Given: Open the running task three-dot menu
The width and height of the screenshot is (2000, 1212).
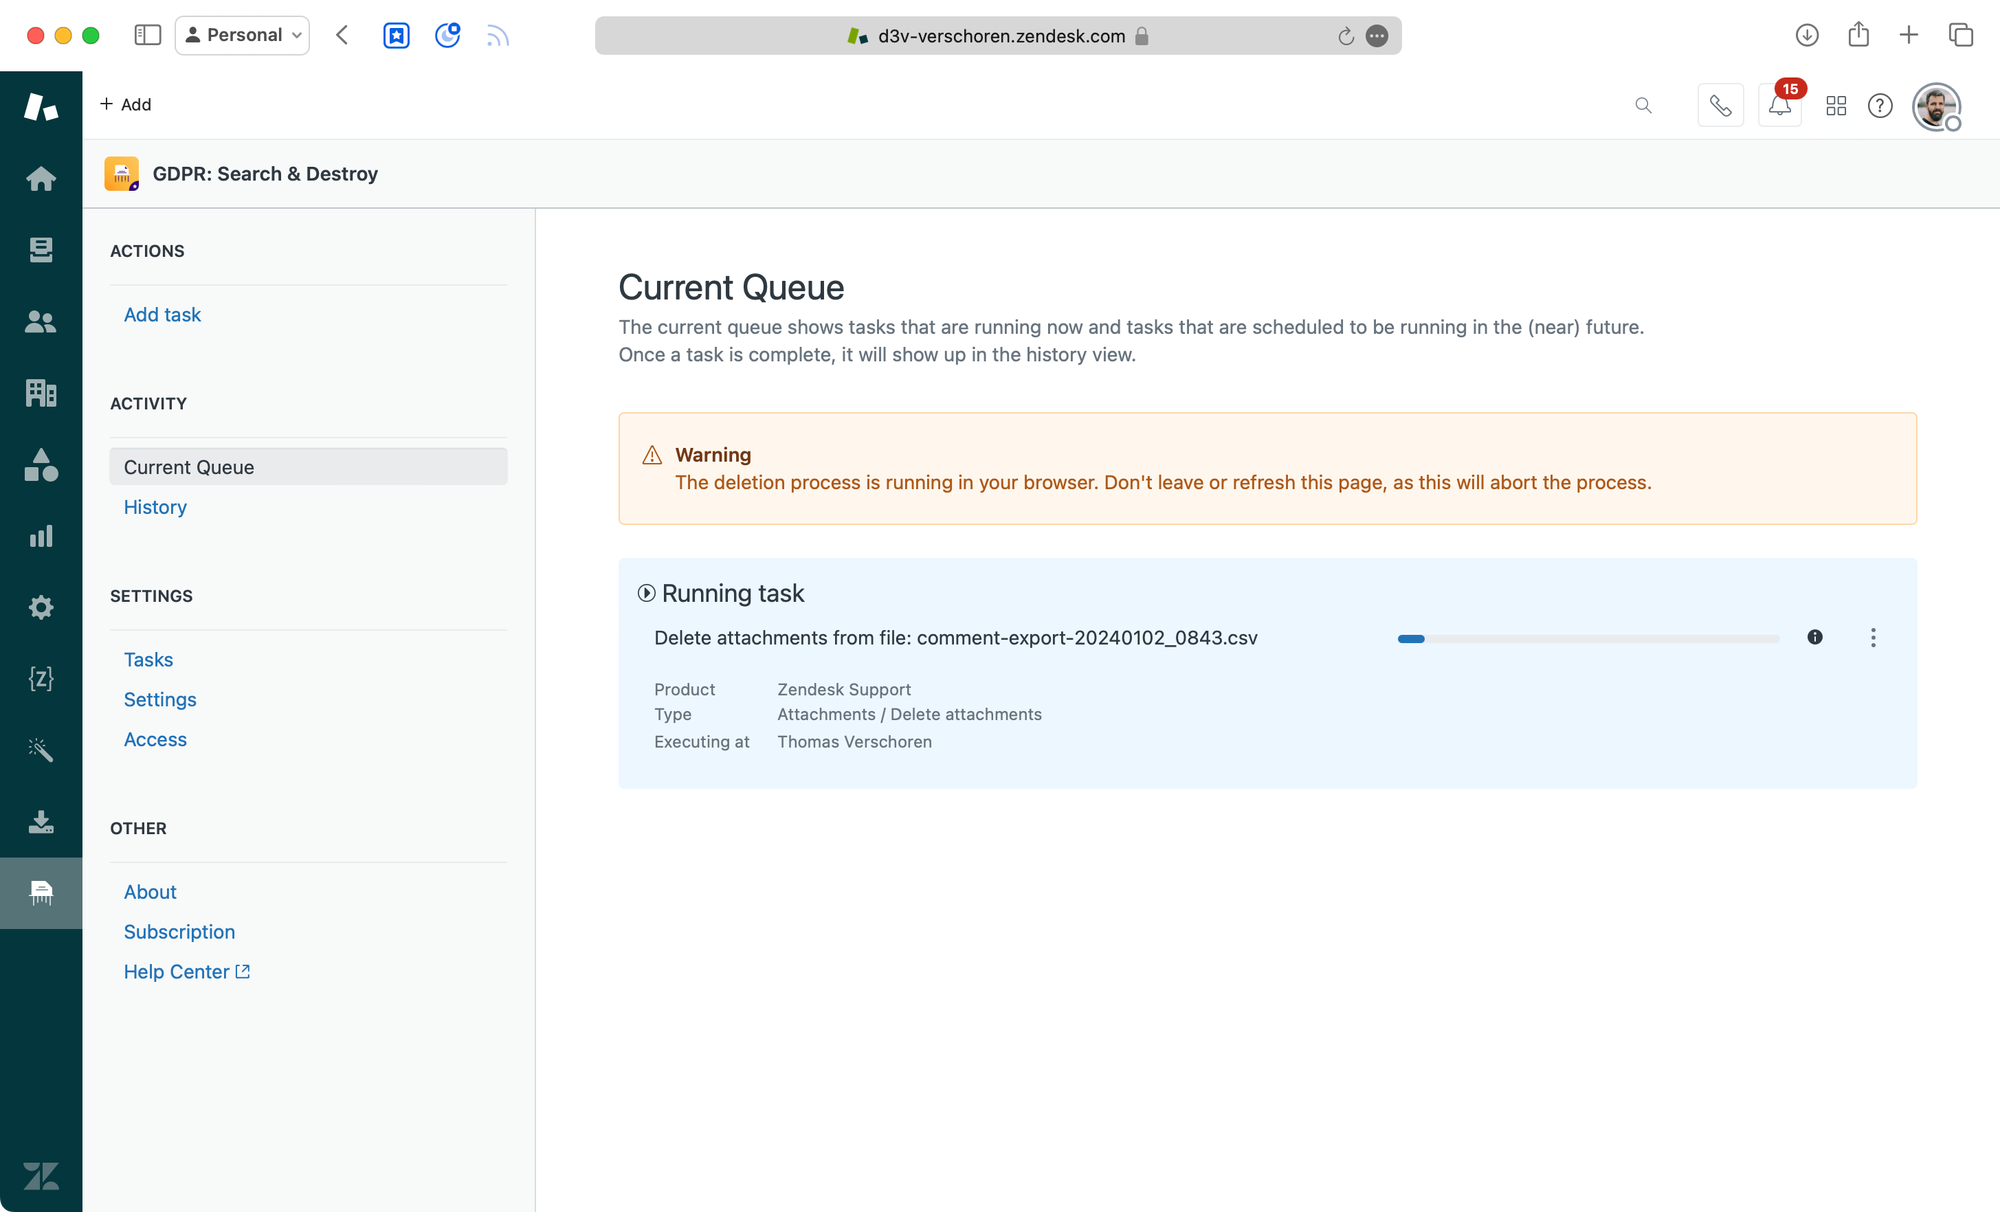Looking at the screenshot, I should coord(1873,638).
